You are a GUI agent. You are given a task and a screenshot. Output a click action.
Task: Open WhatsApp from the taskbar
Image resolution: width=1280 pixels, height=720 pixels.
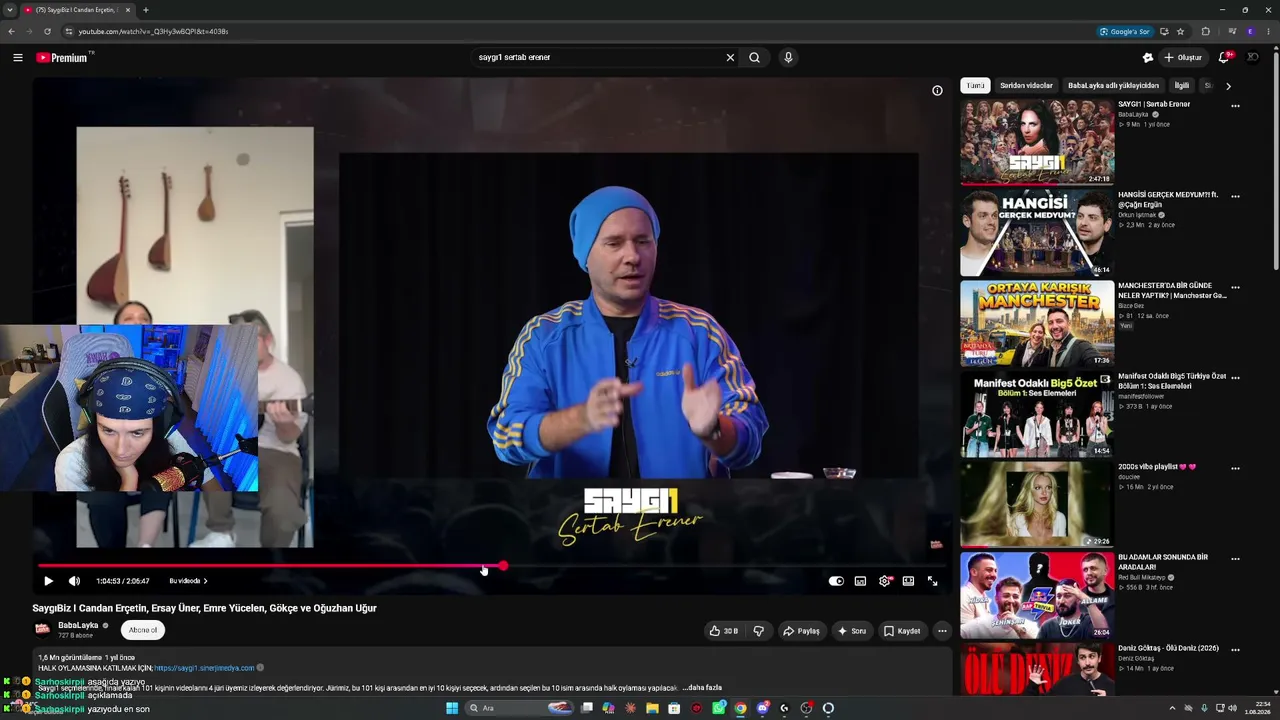(718, 708)
